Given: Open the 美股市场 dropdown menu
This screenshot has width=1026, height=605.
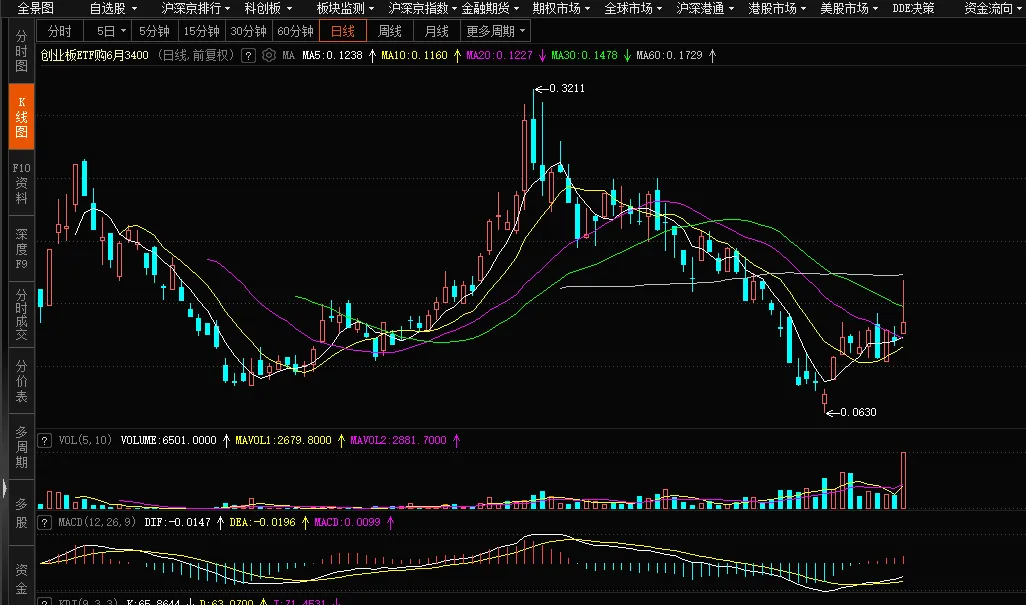Looking at the screenshot, I should [x=849, y=9].
